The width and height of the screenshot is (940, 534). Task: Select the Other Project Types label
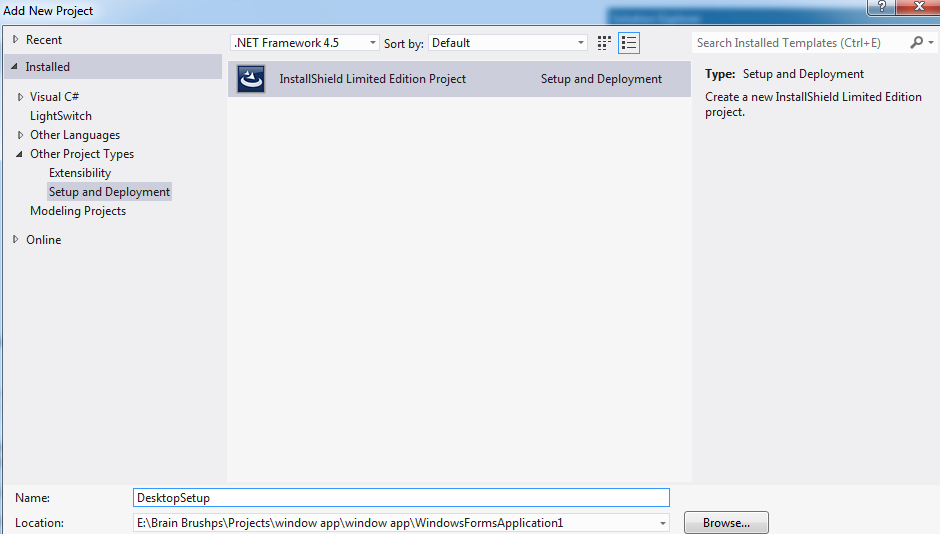[x=82, y=154]
